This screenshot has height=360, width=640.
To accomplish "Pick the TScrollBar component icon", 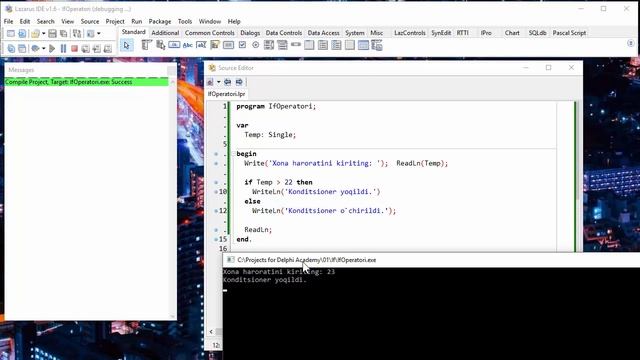I will [x=296, y=45].
